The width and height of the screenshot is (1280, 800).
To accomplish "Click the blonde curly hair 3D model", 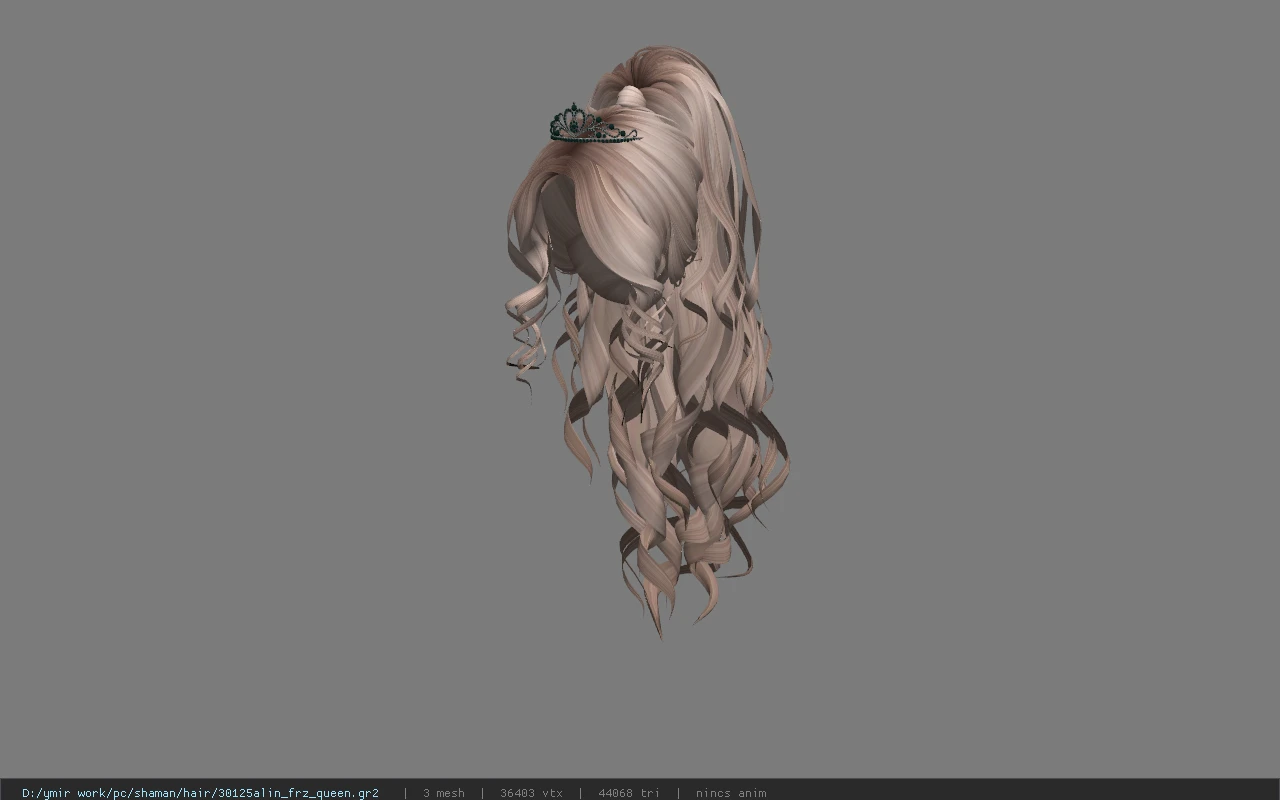I will point(648,340).
